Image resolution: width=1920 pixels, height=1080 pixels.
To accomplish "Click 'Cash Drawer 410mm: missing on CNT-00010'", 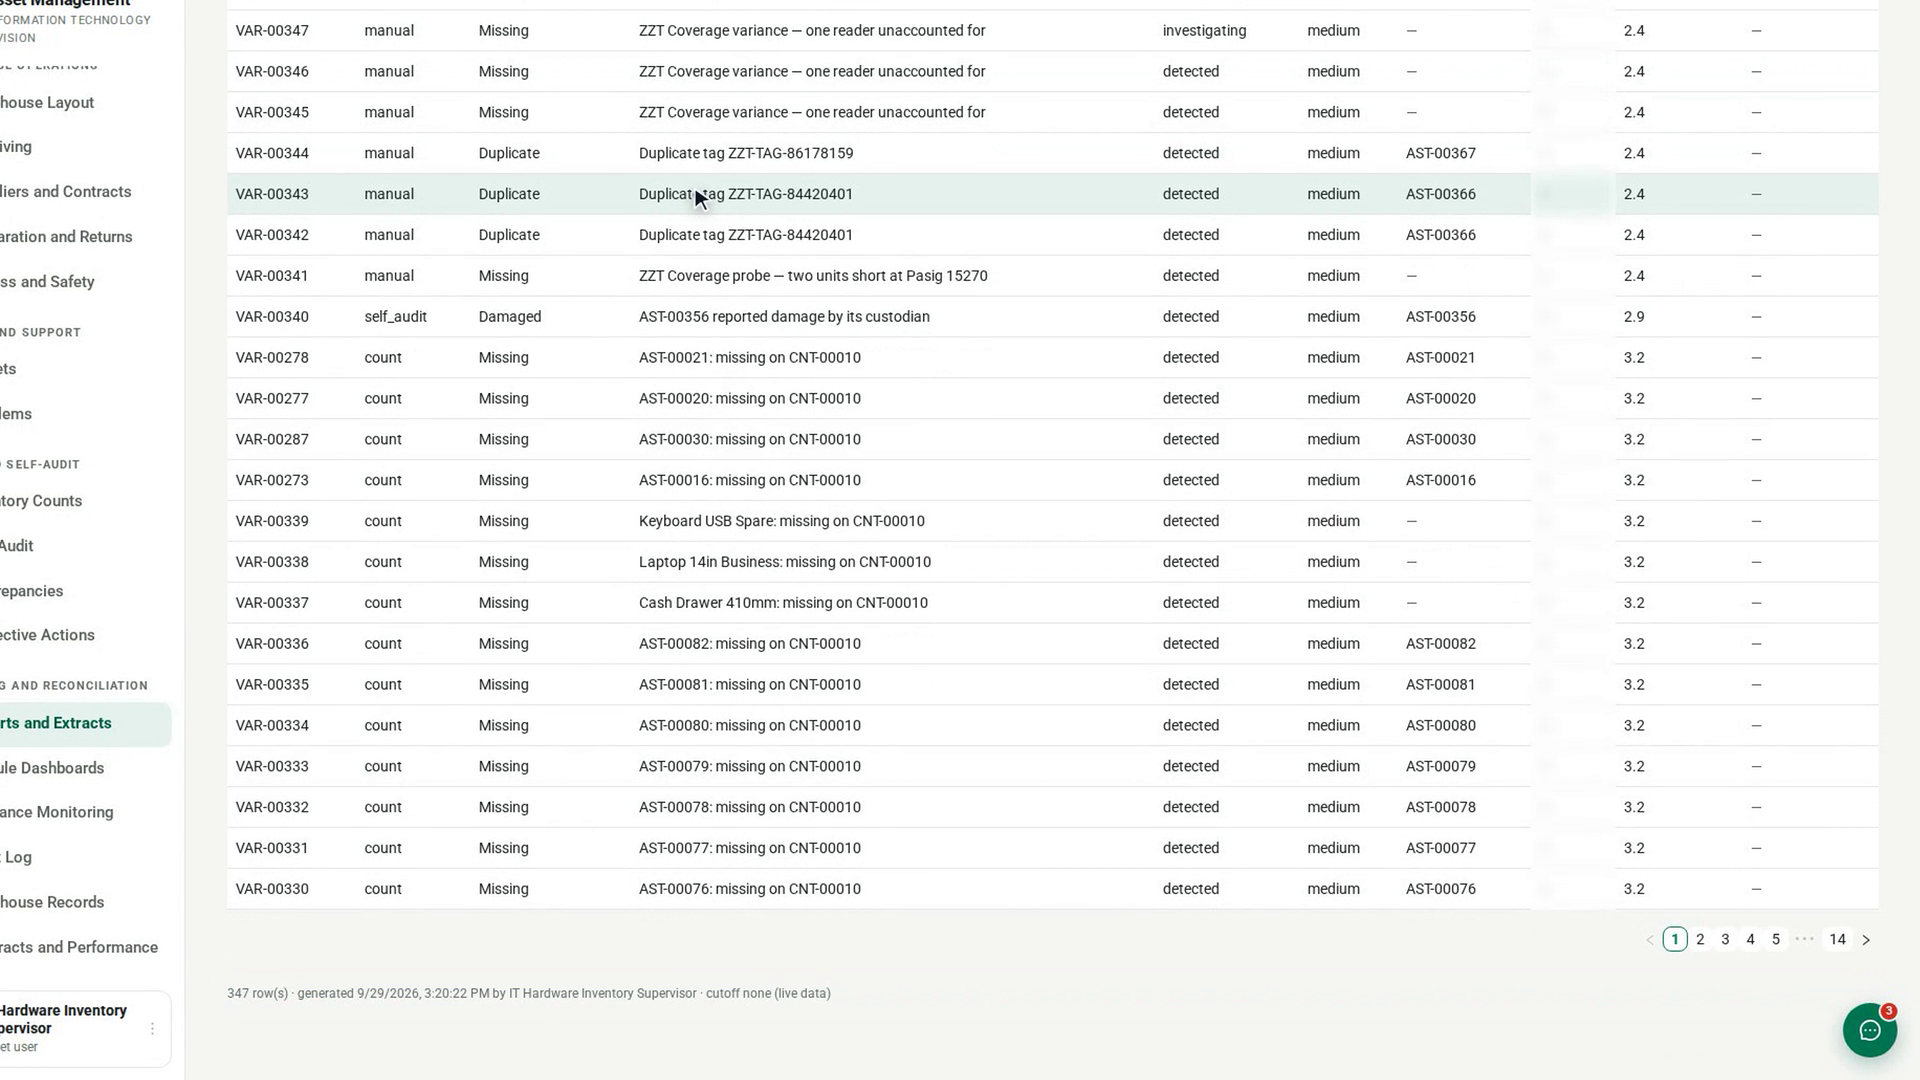I will pyautogui.click(x=783, y=604).
